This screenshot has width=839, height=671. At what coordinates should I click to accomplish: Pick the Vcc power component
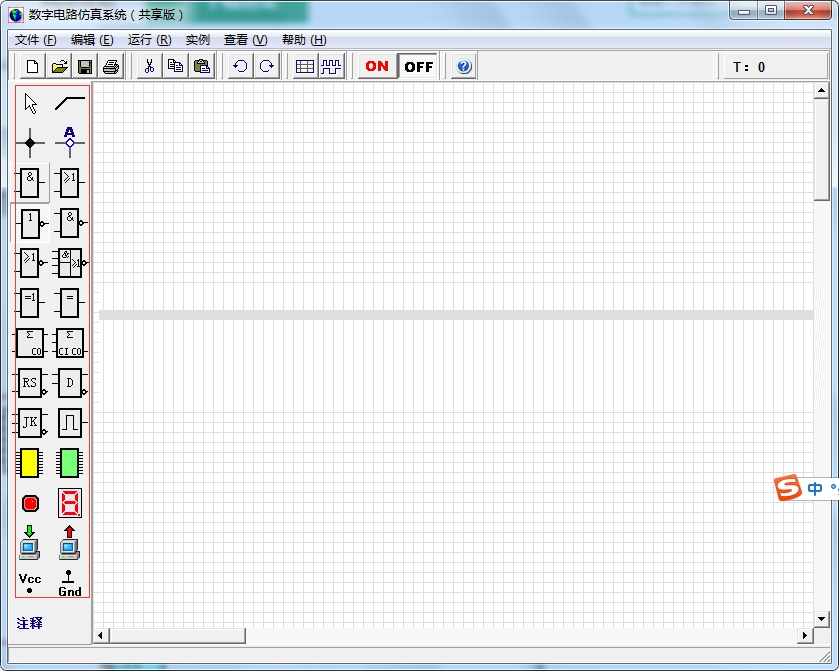click(x=30, y=583)
